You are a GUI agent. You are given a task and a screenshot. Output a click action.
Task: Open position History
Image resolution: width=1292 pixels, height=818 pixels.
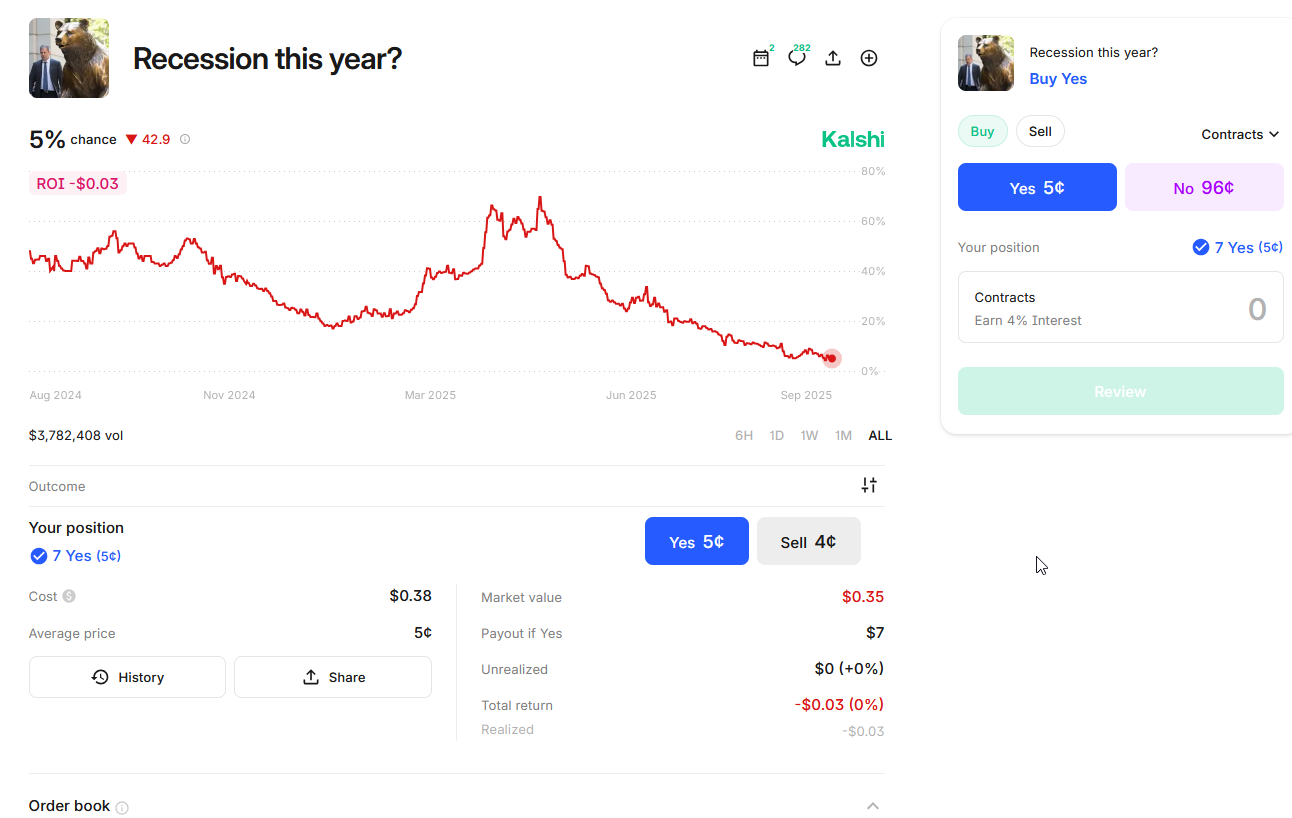(127, 677)
